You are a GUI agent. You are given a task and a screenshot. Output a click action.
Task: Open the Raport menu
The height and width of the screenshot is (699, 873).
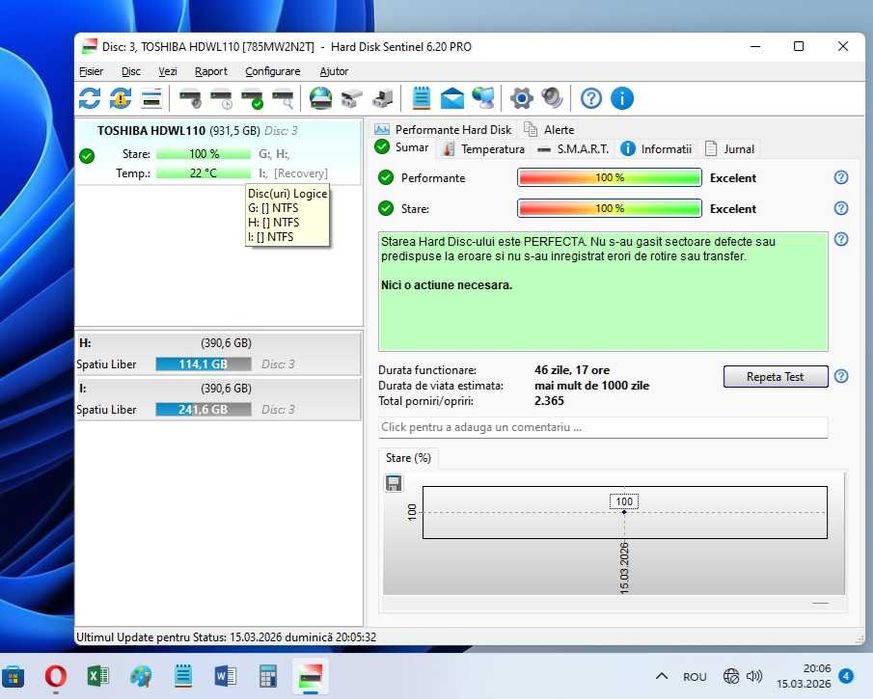[x=211, y=71]
